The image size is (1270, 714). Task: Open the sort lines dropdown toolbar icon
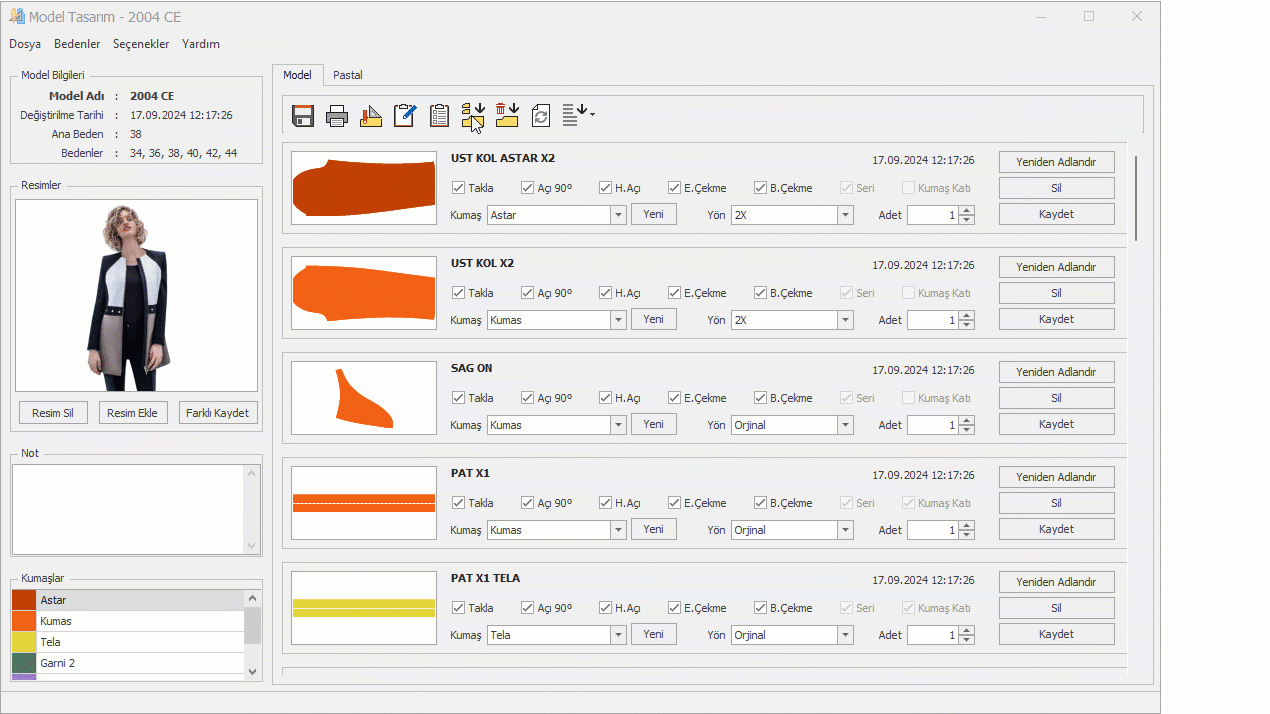[x=578, y=116]
